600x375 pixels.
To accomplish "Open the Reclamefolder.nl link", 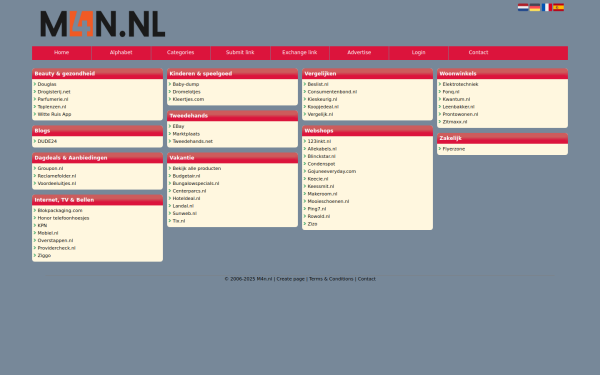I will [57, 176].
